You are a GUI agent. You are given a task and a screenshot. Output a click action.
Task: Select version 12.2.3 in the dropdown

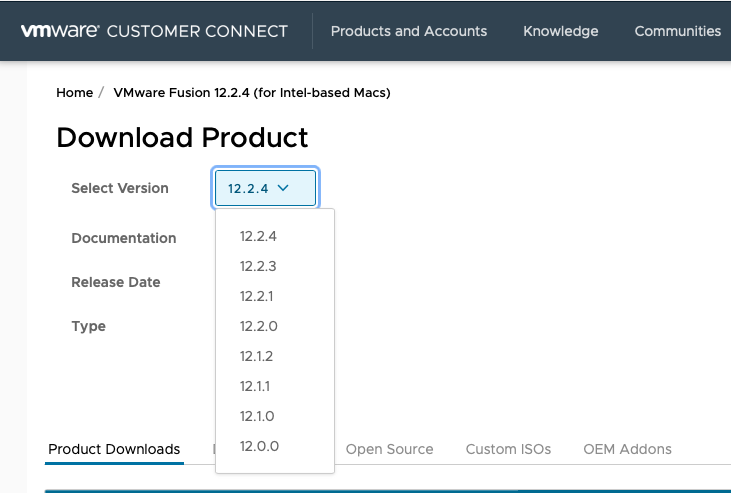258,267
